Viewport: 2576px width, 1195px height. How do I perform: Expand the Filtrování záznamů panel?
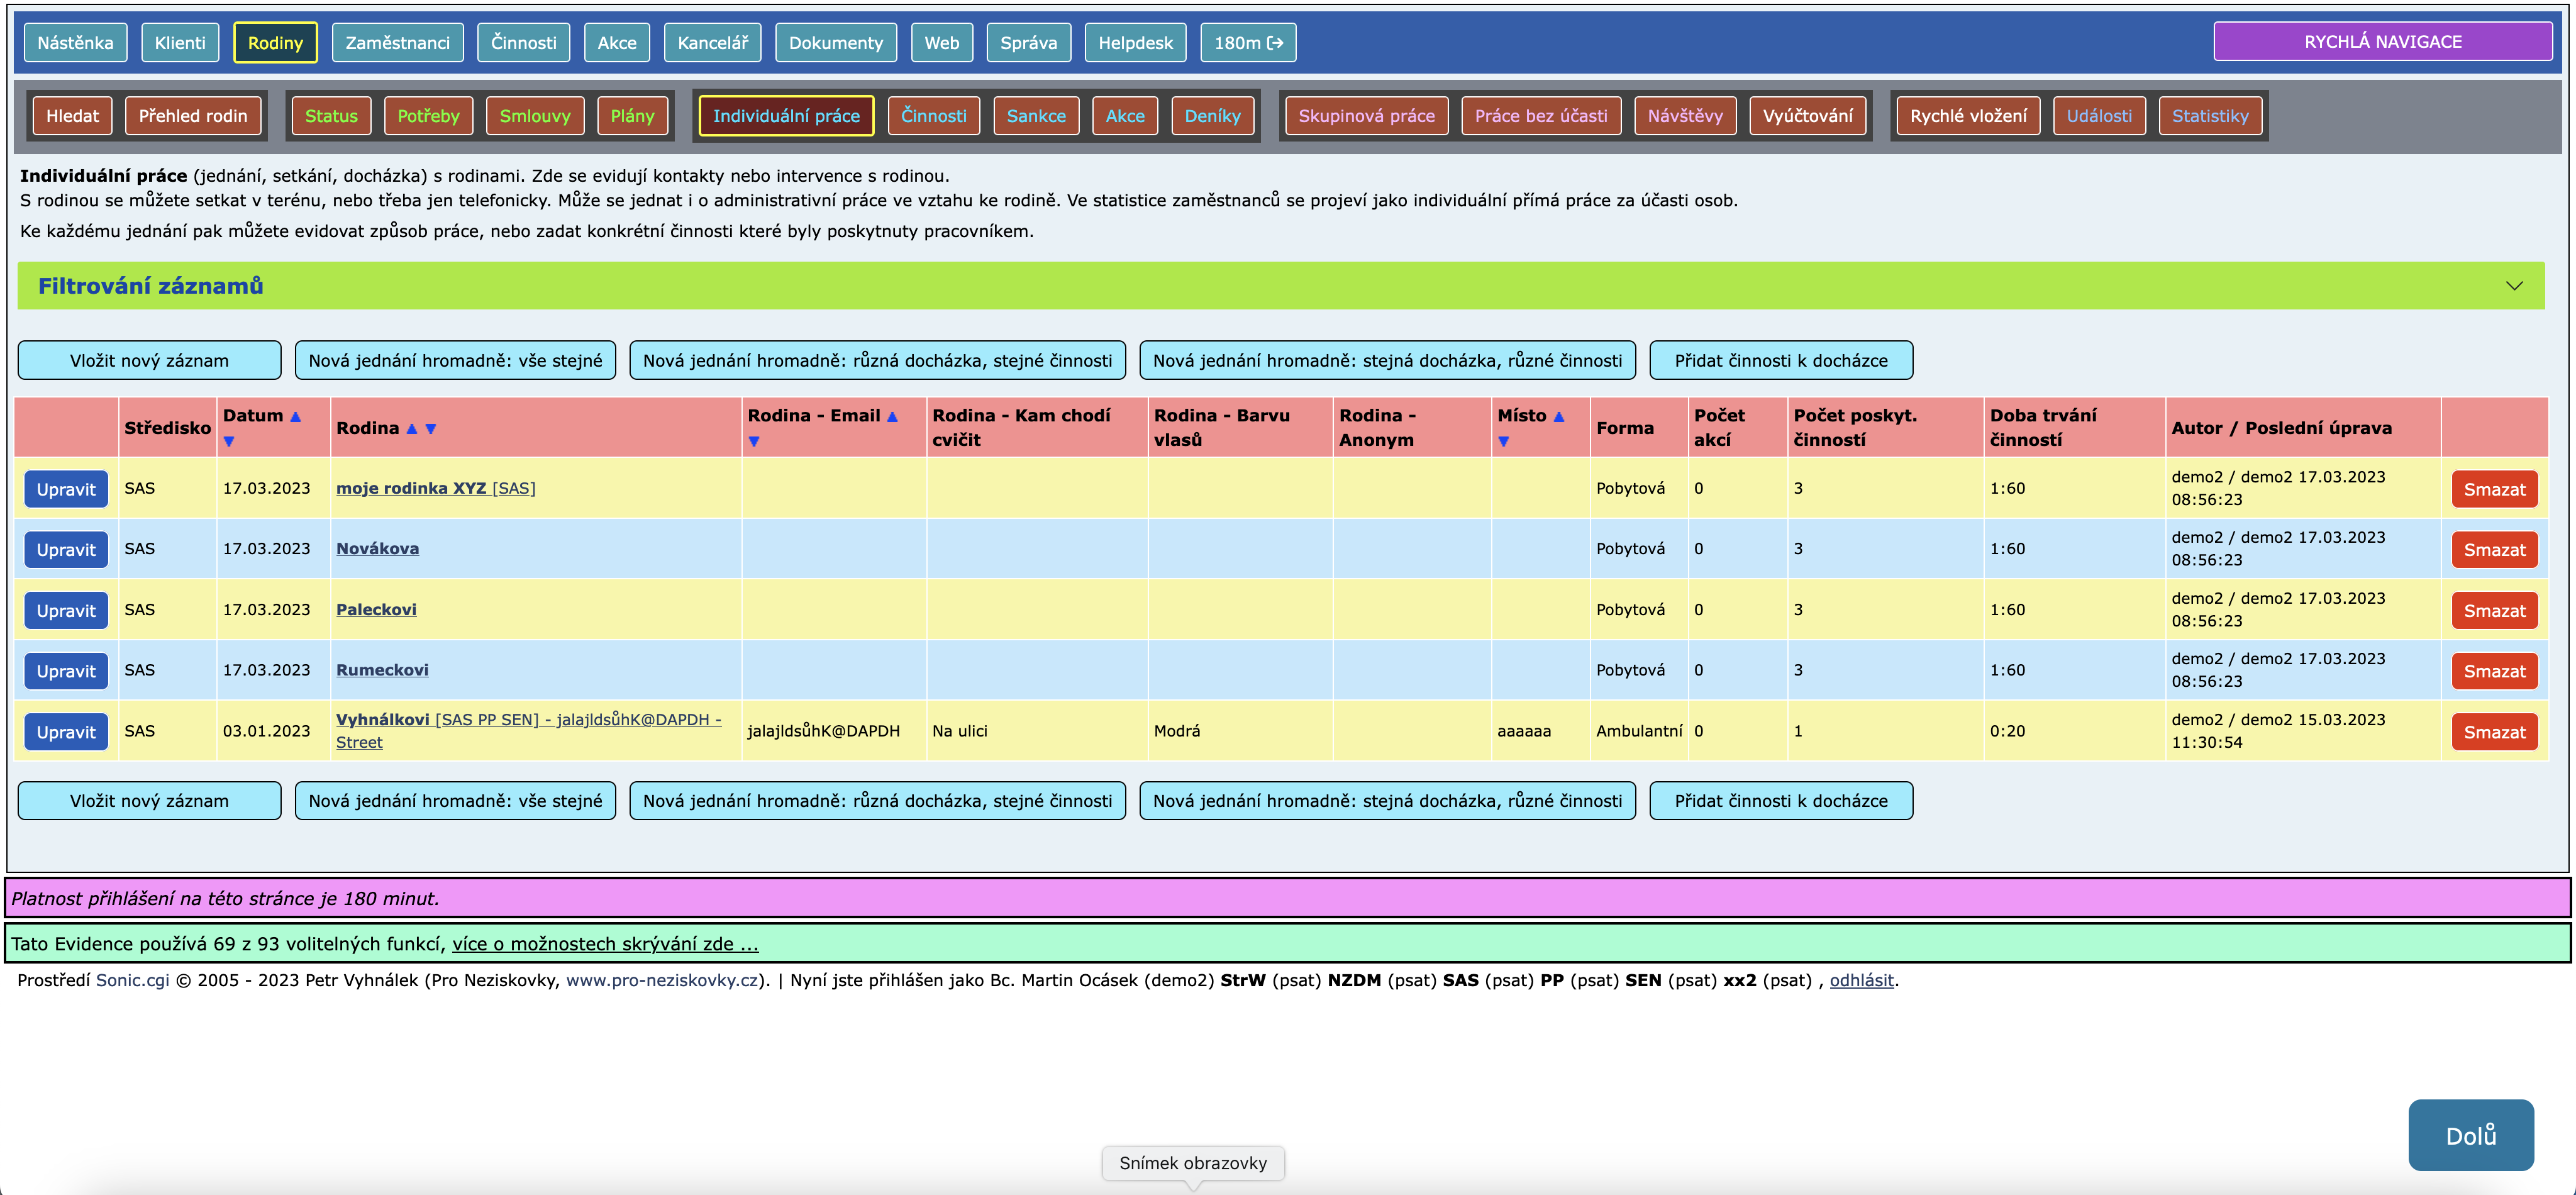click(x=150, y=286)
